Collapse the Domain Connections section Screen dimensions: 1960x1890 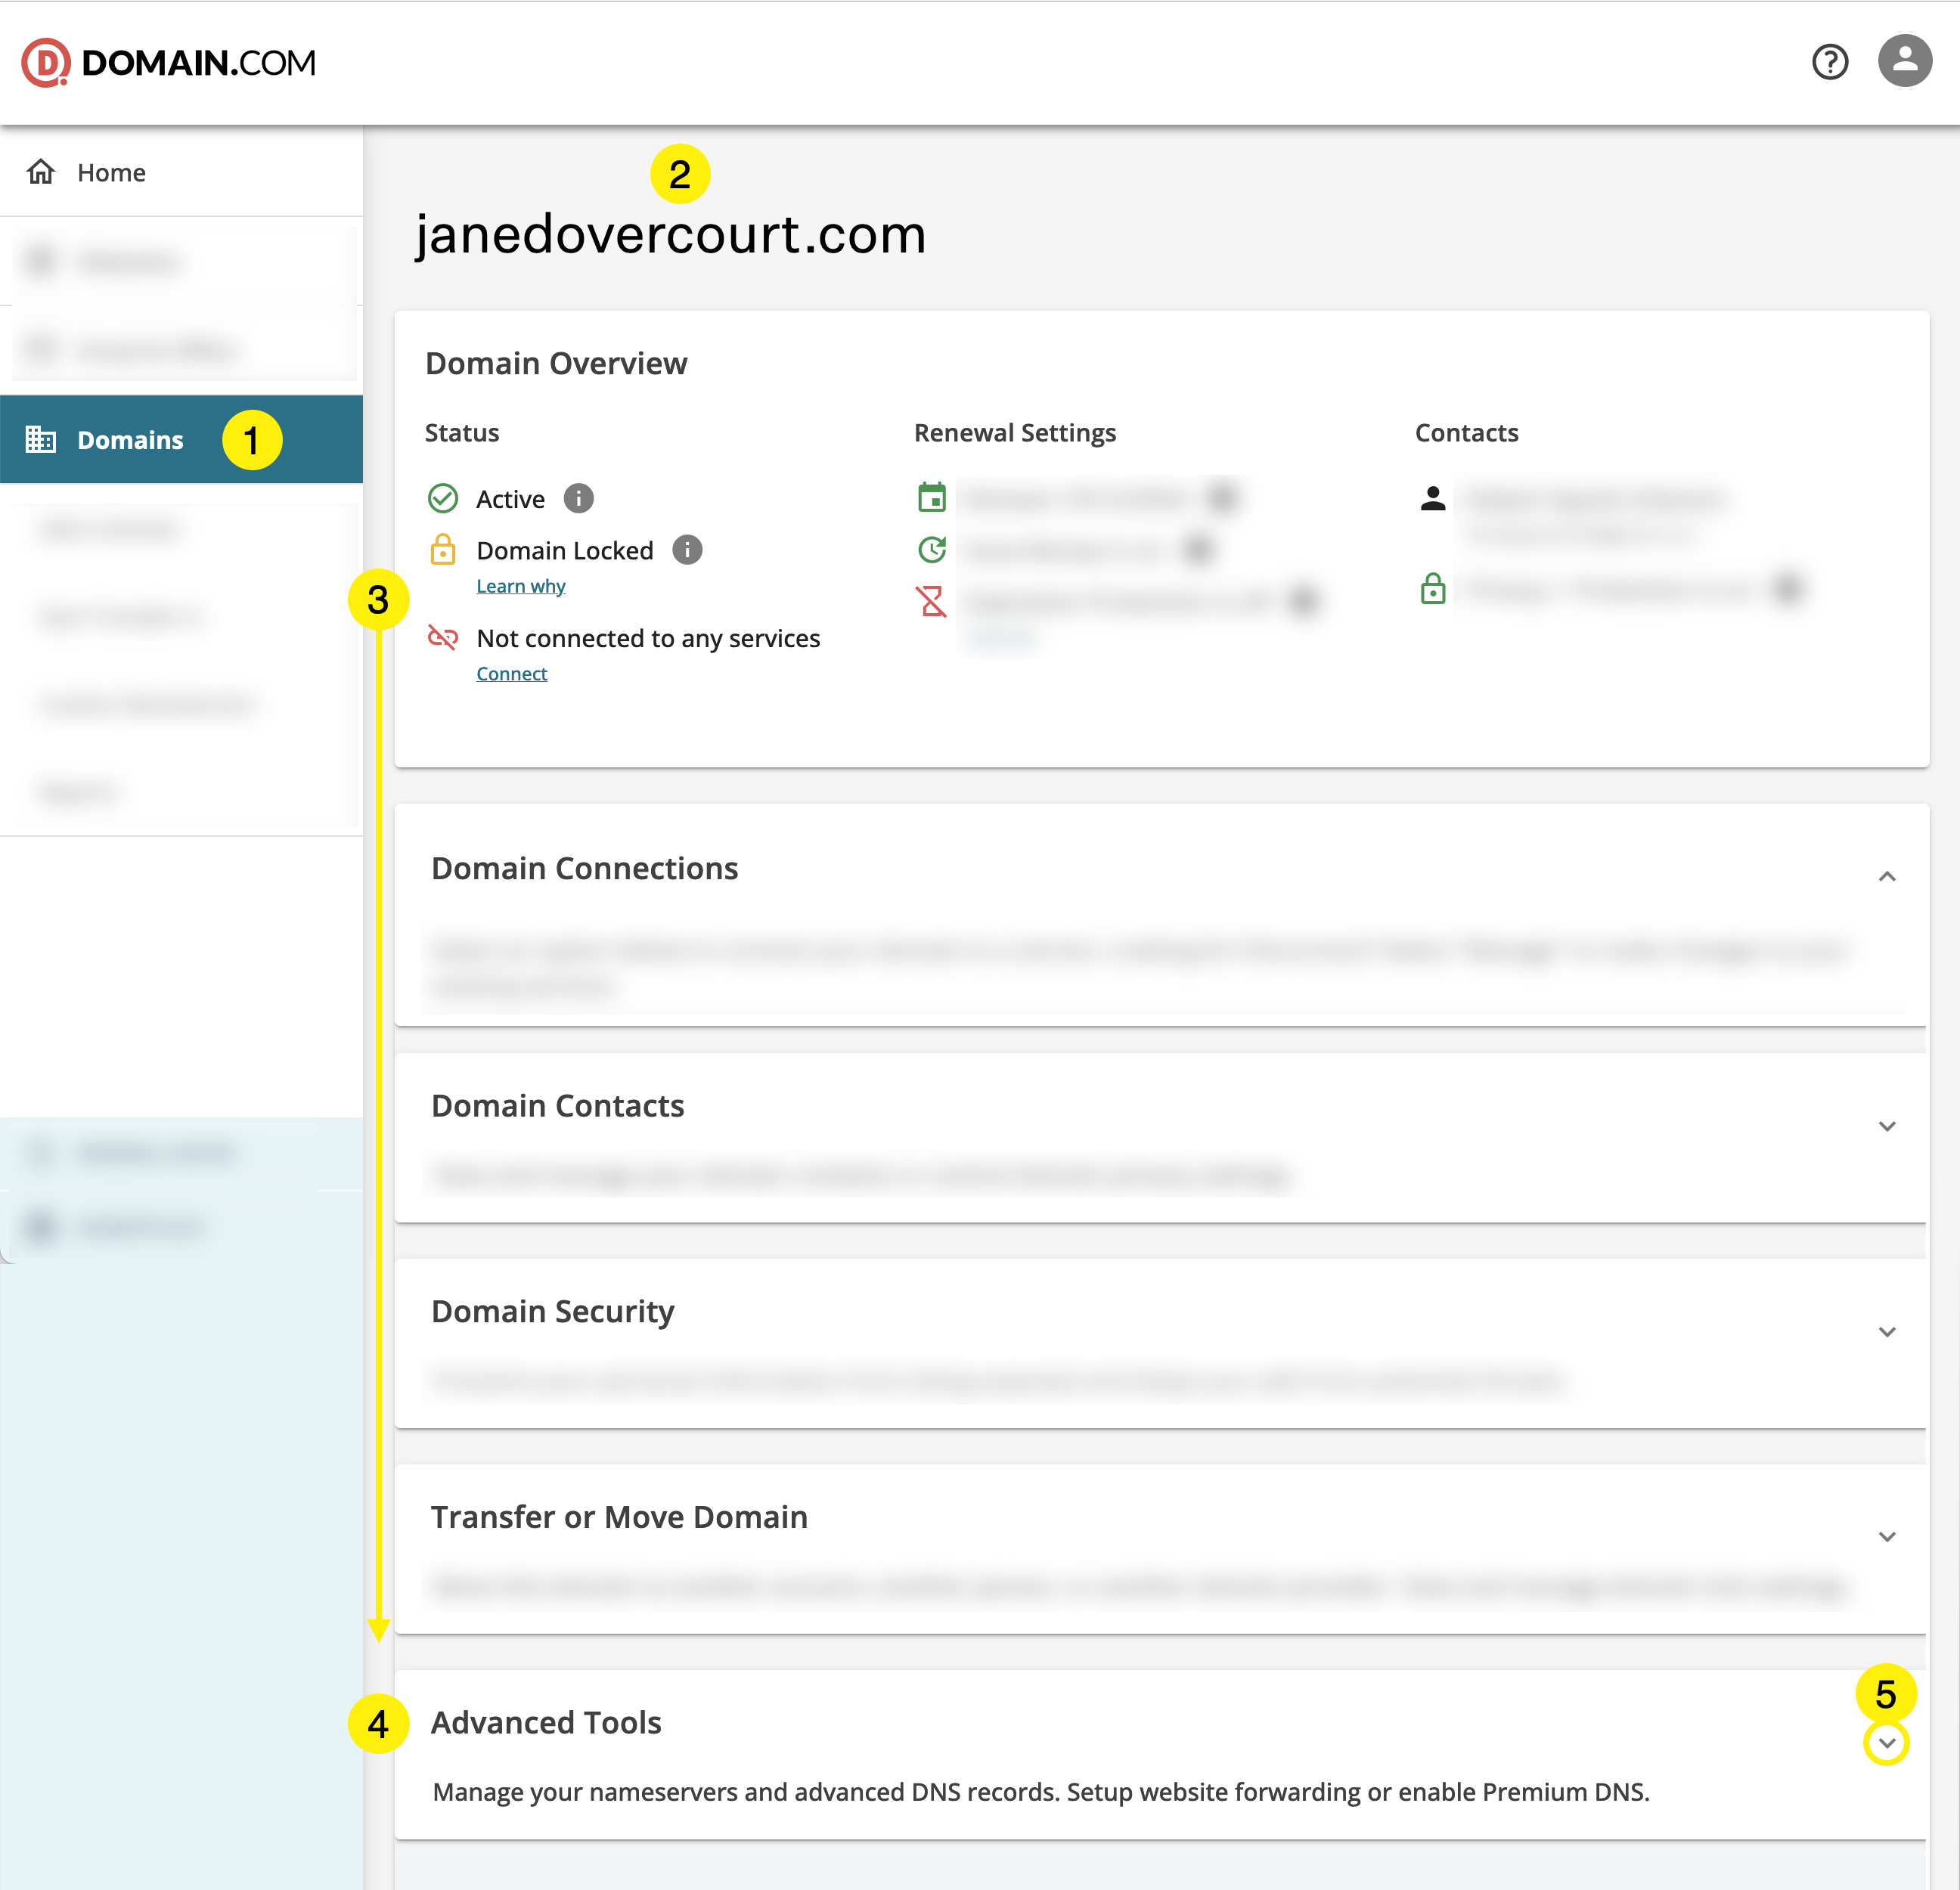tap(1888, 876)
